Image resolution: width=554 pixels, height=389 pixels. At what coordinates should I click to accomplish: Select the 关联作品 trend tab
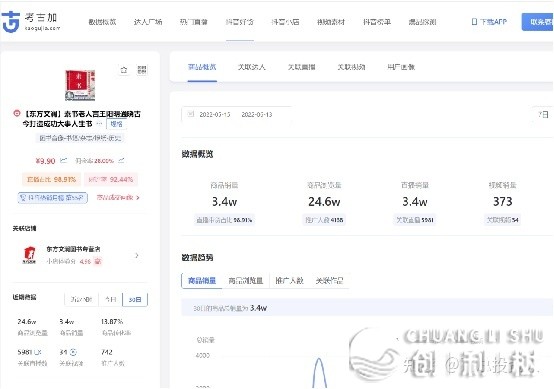click(x=329, y=281)
